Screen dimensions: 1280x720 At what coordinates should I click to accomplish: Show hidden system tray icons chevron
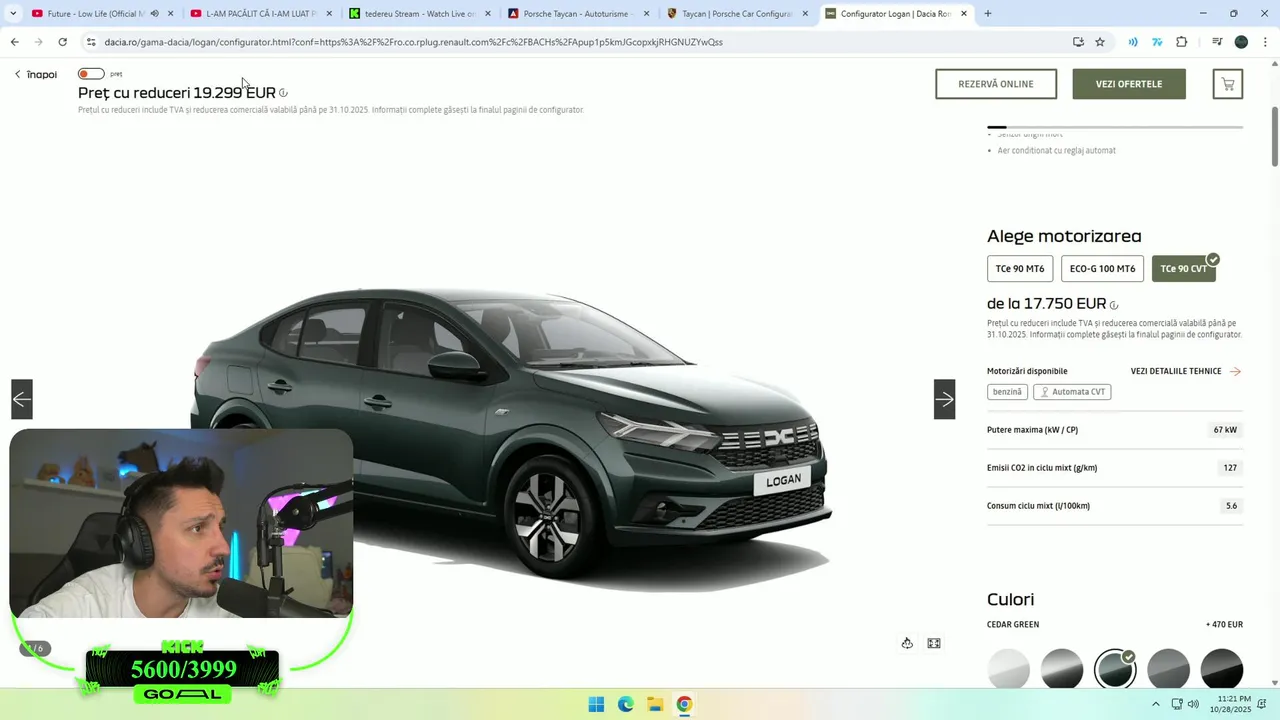1156,704
